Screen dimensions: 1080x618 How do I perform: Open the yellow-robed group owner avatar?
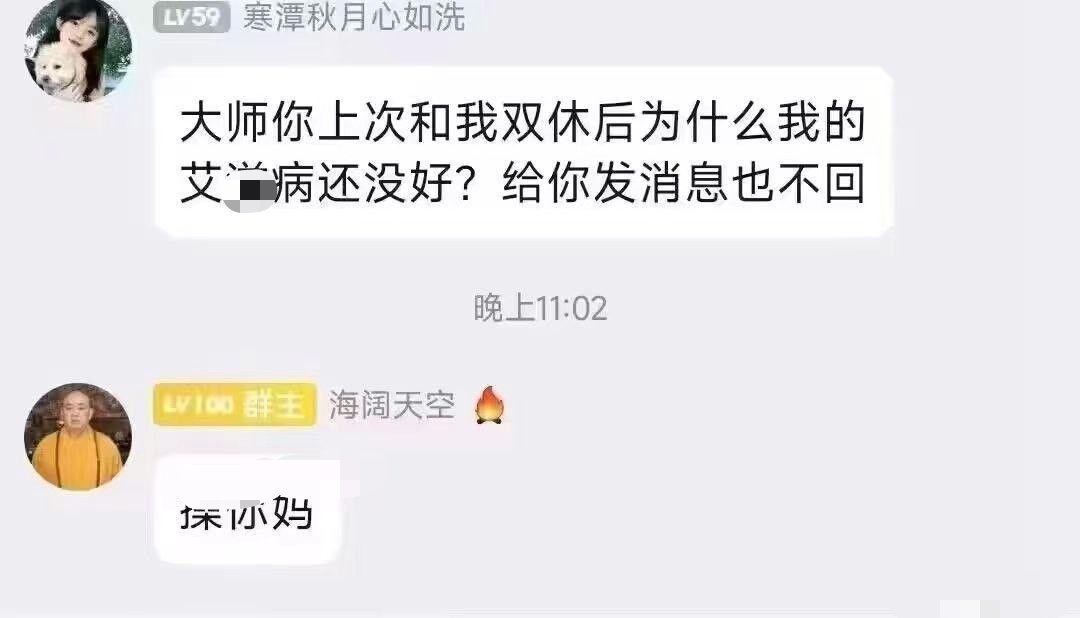(x=78, y=437)
